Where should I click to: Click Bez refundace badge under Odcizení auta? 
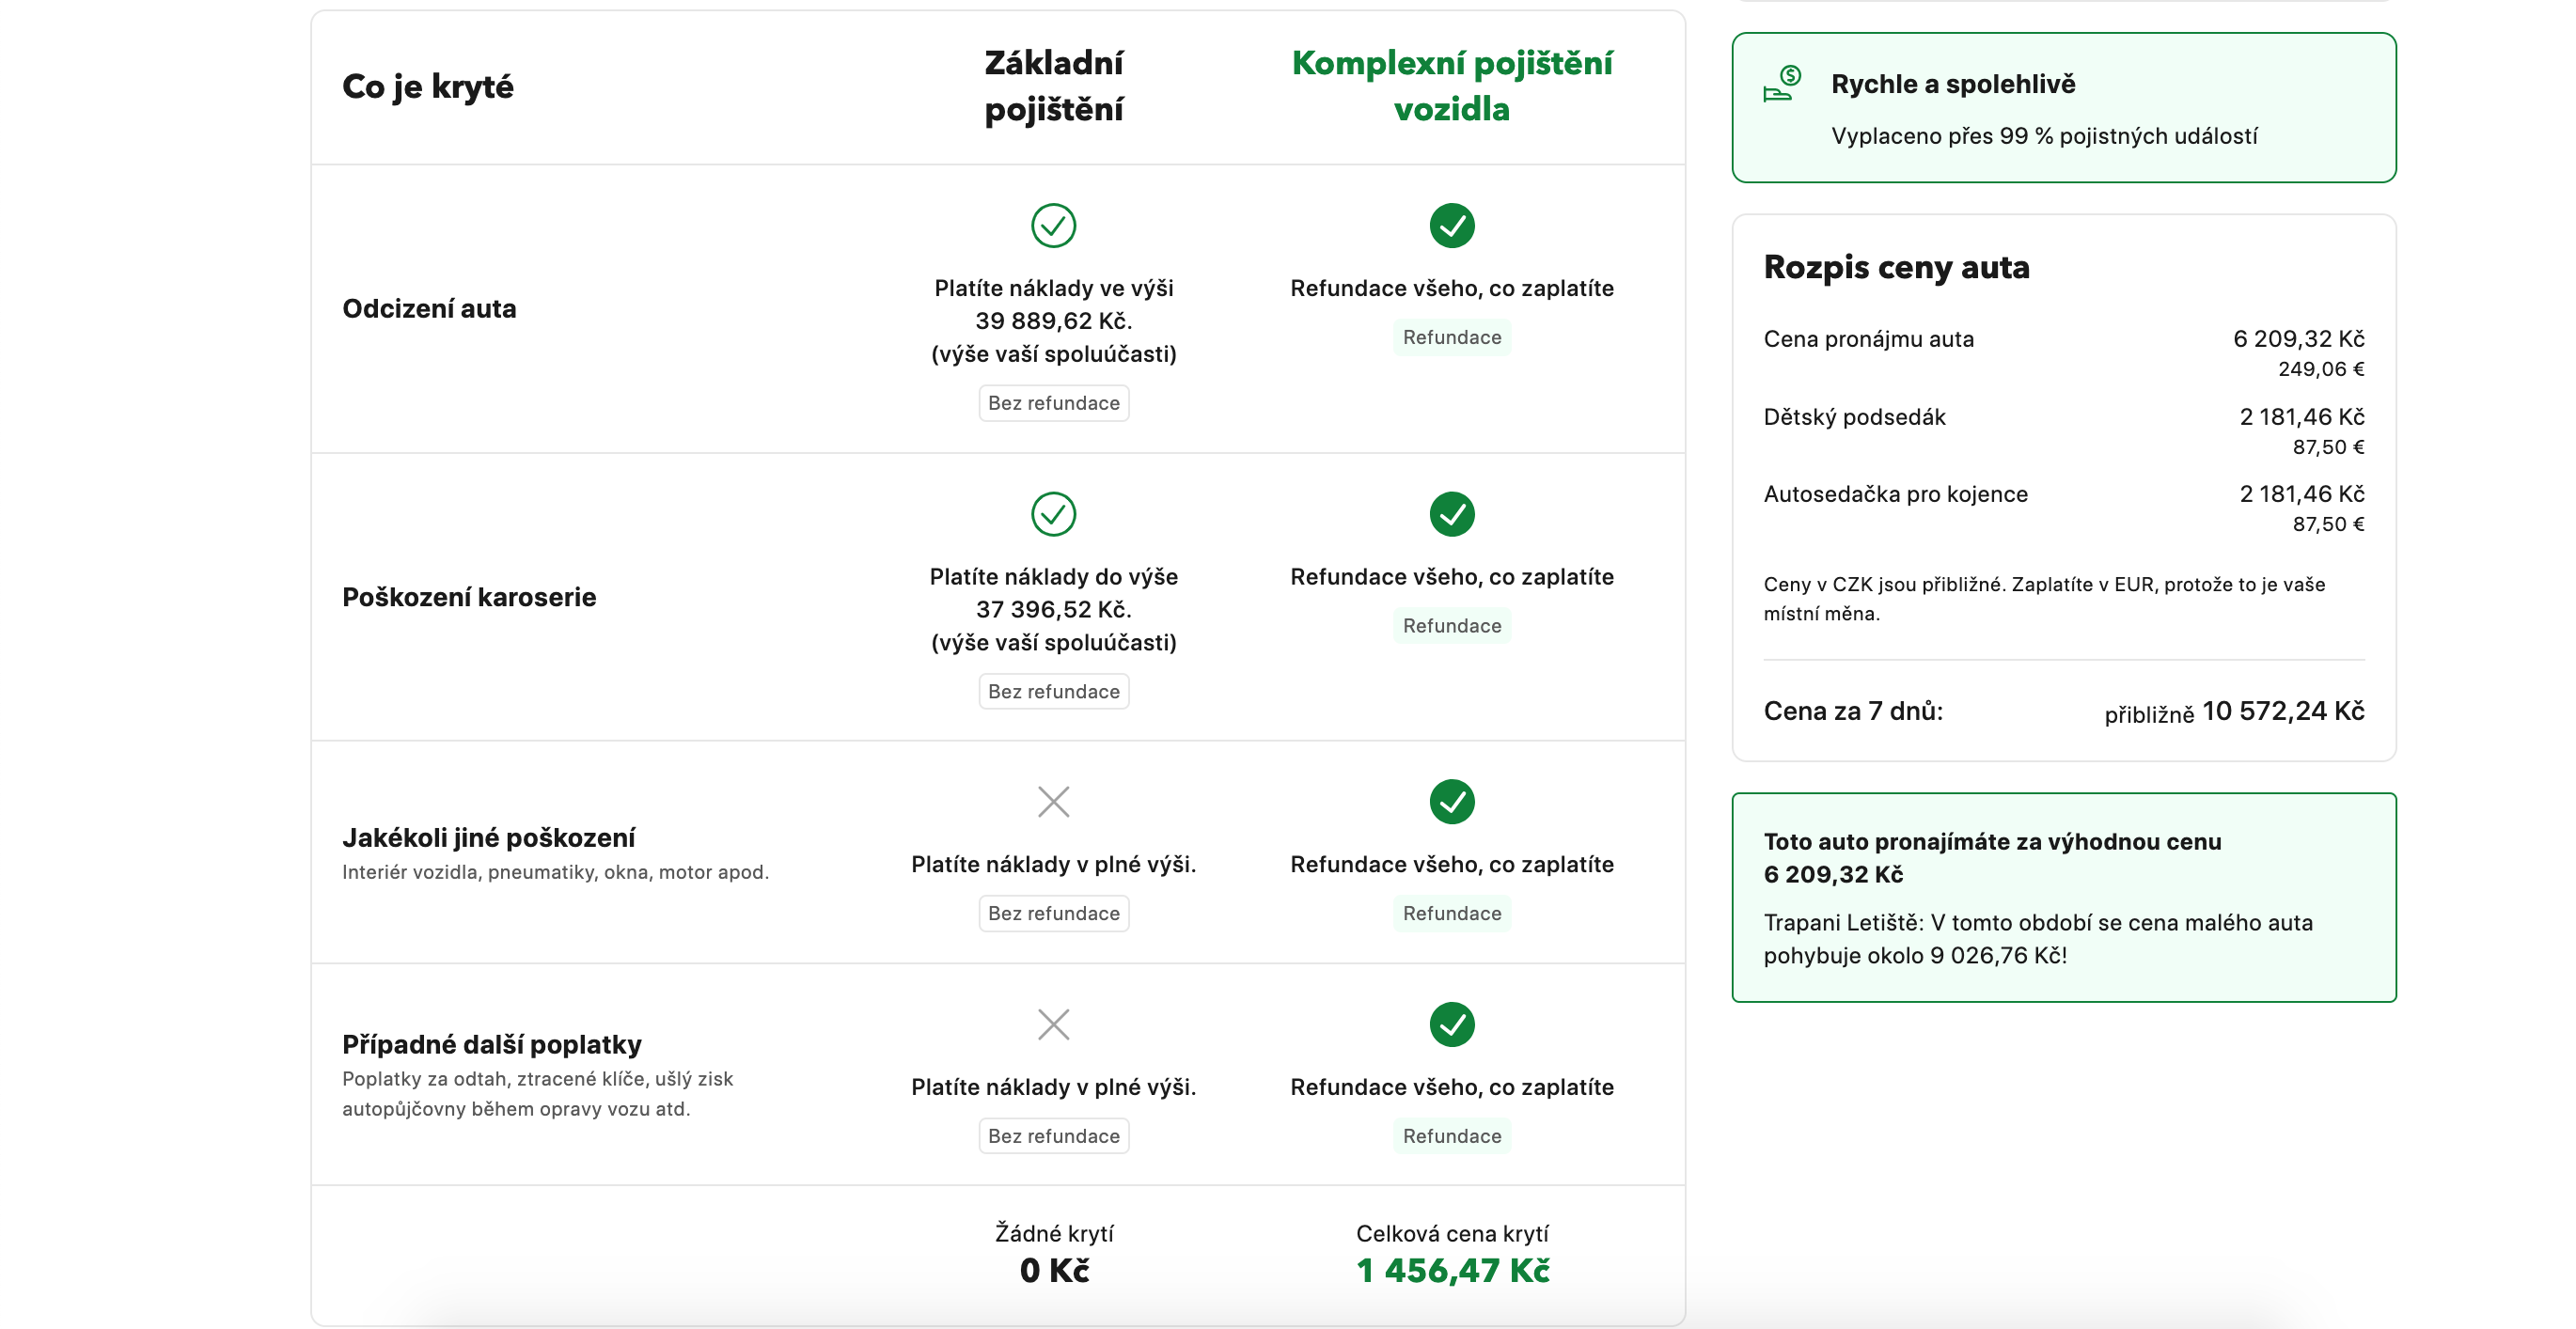pyautogui.click(x=1053, y=403)
